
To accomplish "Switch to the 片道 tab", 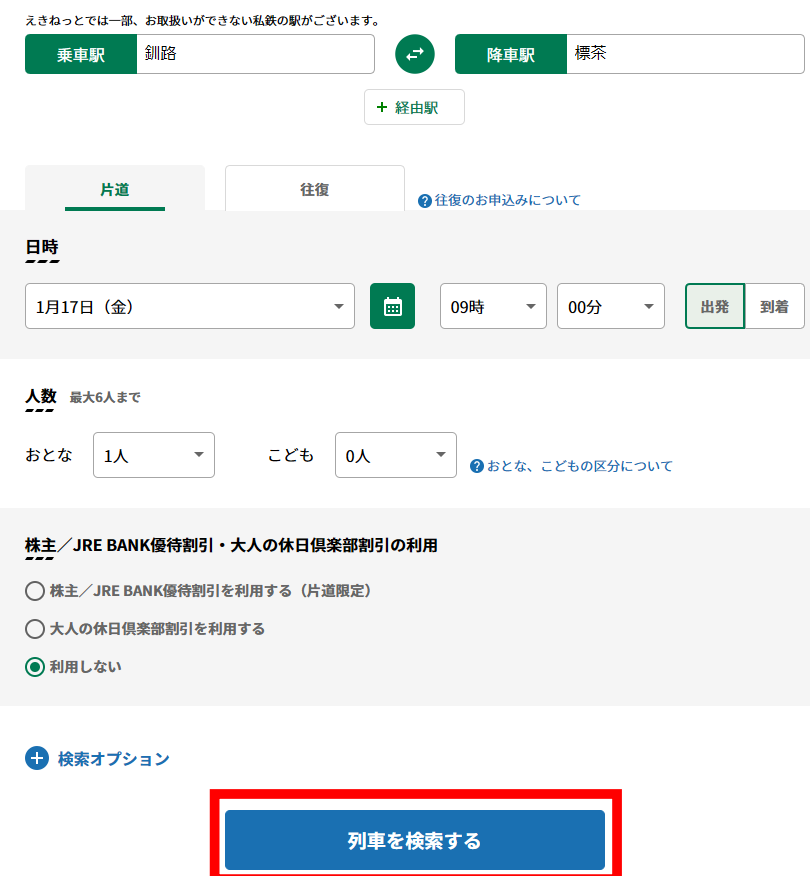I will 115,189.
